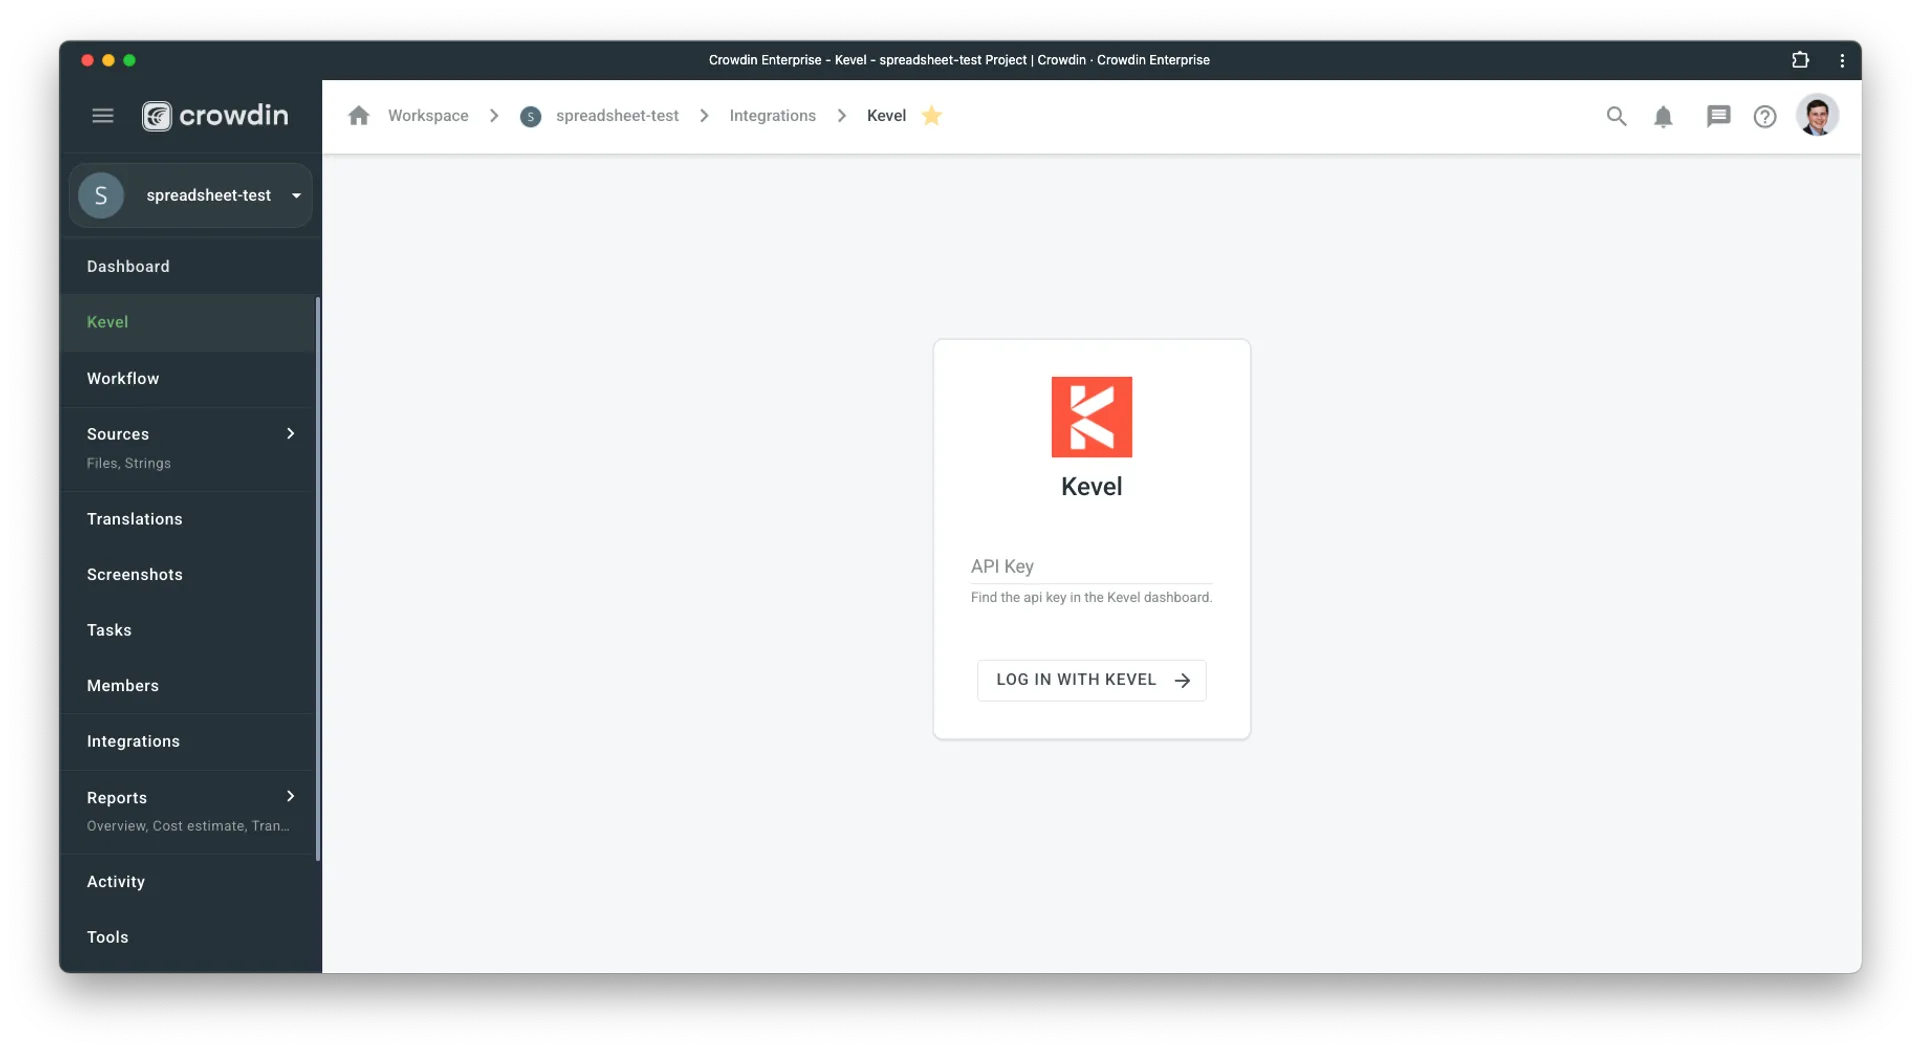Focus the API Key input field
Image resolution: width=1920 pixels, height=1050 pixels.
tap(1091, 566)
